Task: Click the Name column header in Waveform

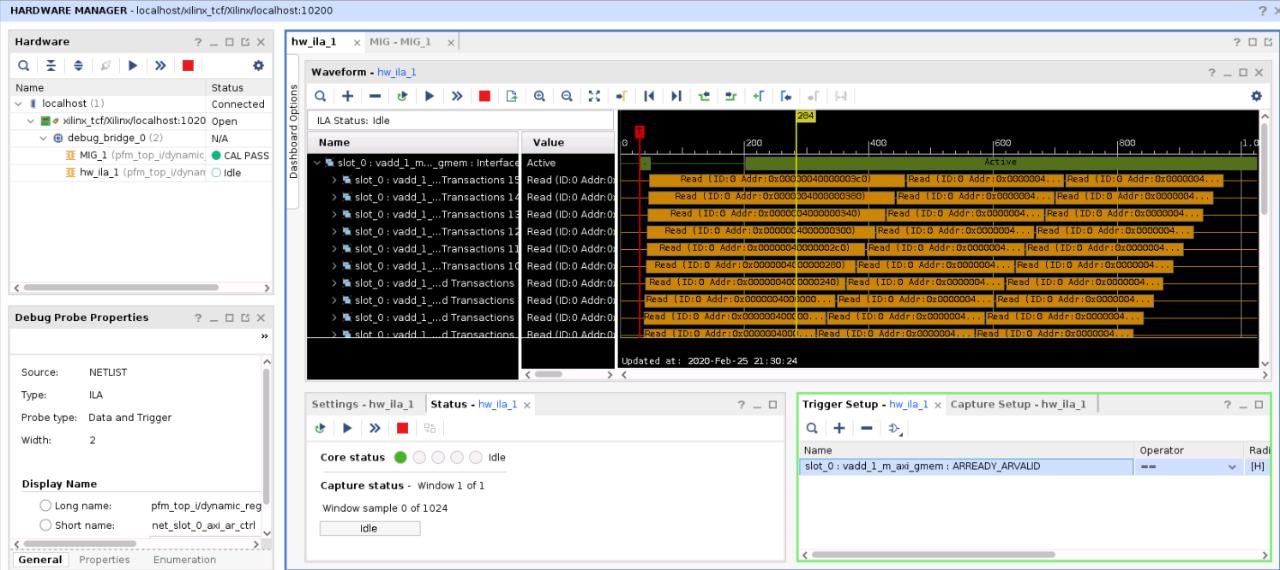Action: pos(413,143)
